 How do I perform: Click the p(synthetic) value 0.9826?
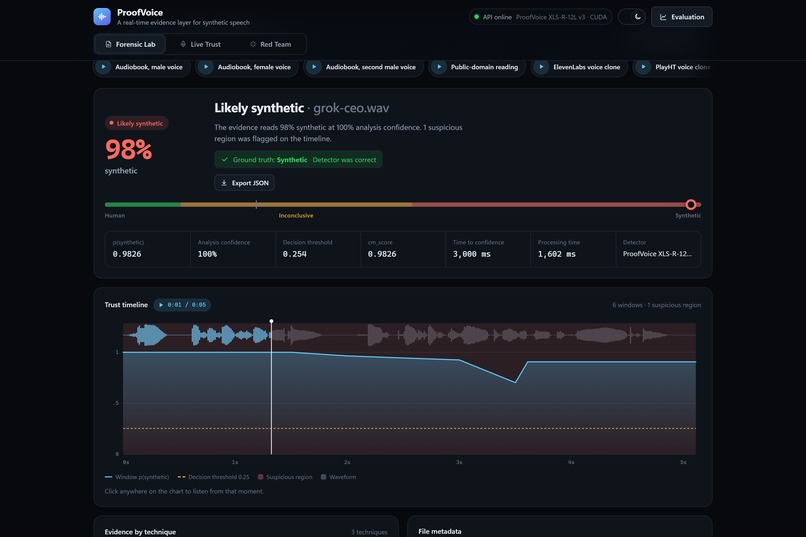pyautogui.click(x=127, y=254)
